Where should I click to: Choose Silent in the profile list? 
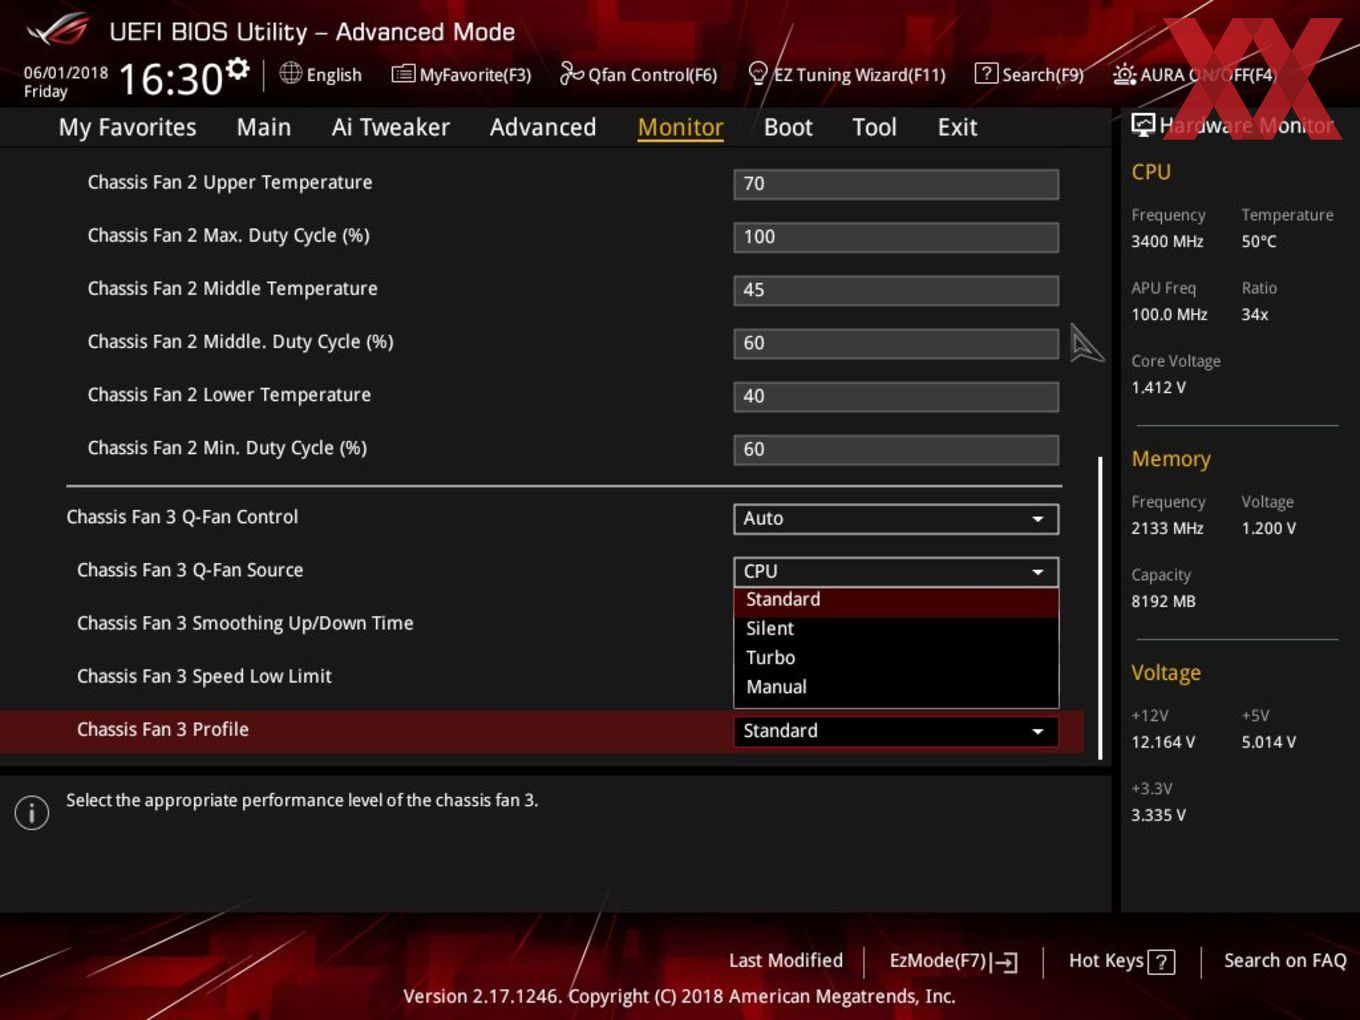click(896, 629)
